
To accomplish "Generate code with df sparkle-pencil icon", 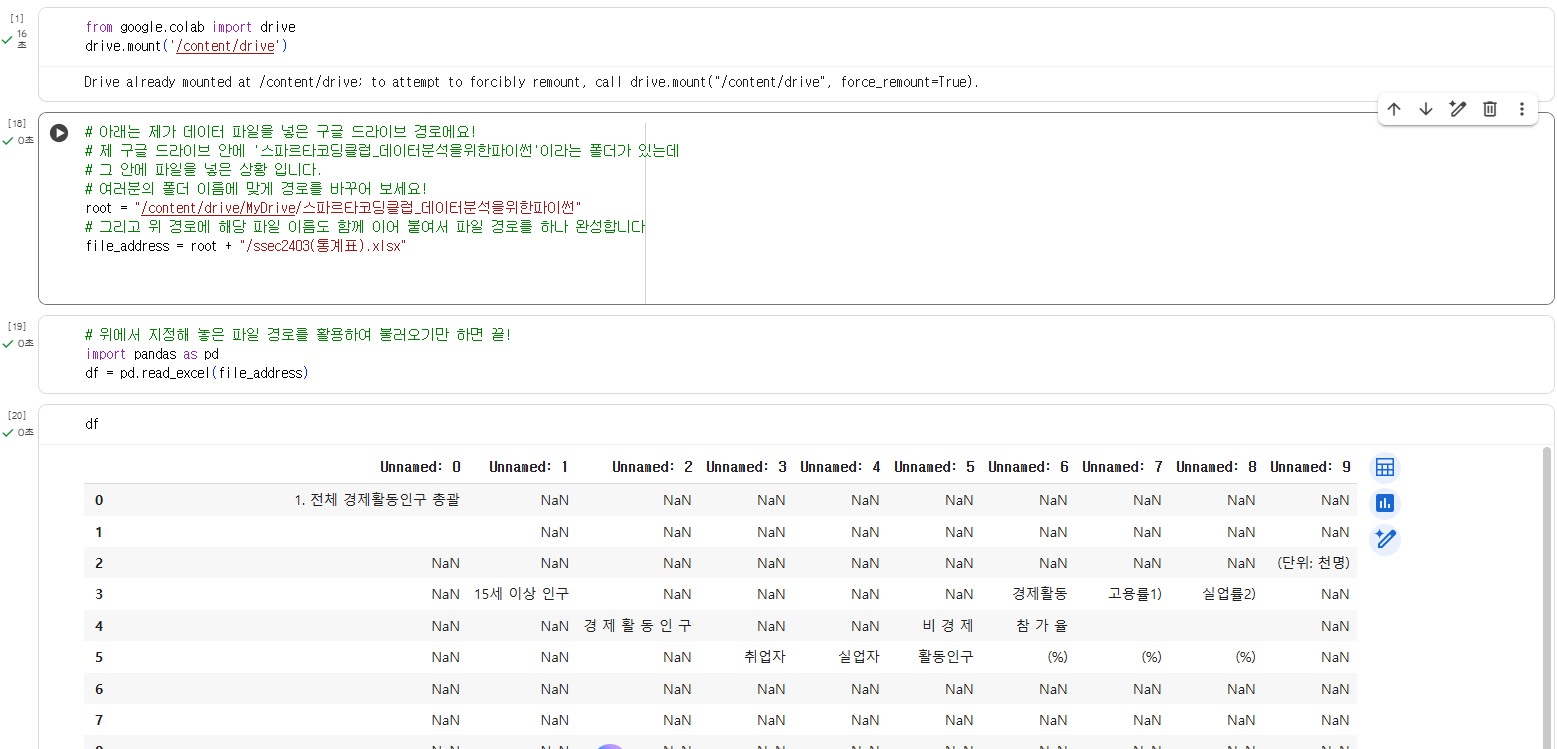I will 1385,539.
